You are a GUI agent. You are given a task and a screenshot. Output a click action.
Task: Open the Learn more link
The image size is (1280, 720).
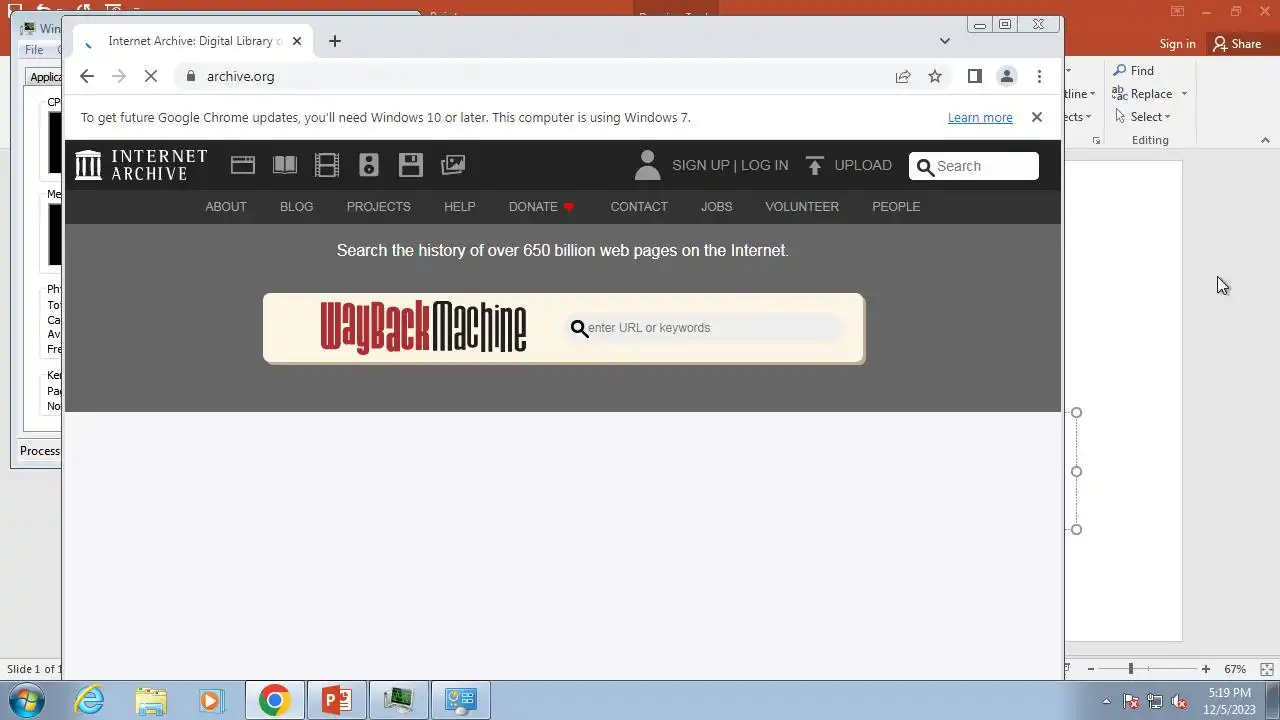coord(980,118)
